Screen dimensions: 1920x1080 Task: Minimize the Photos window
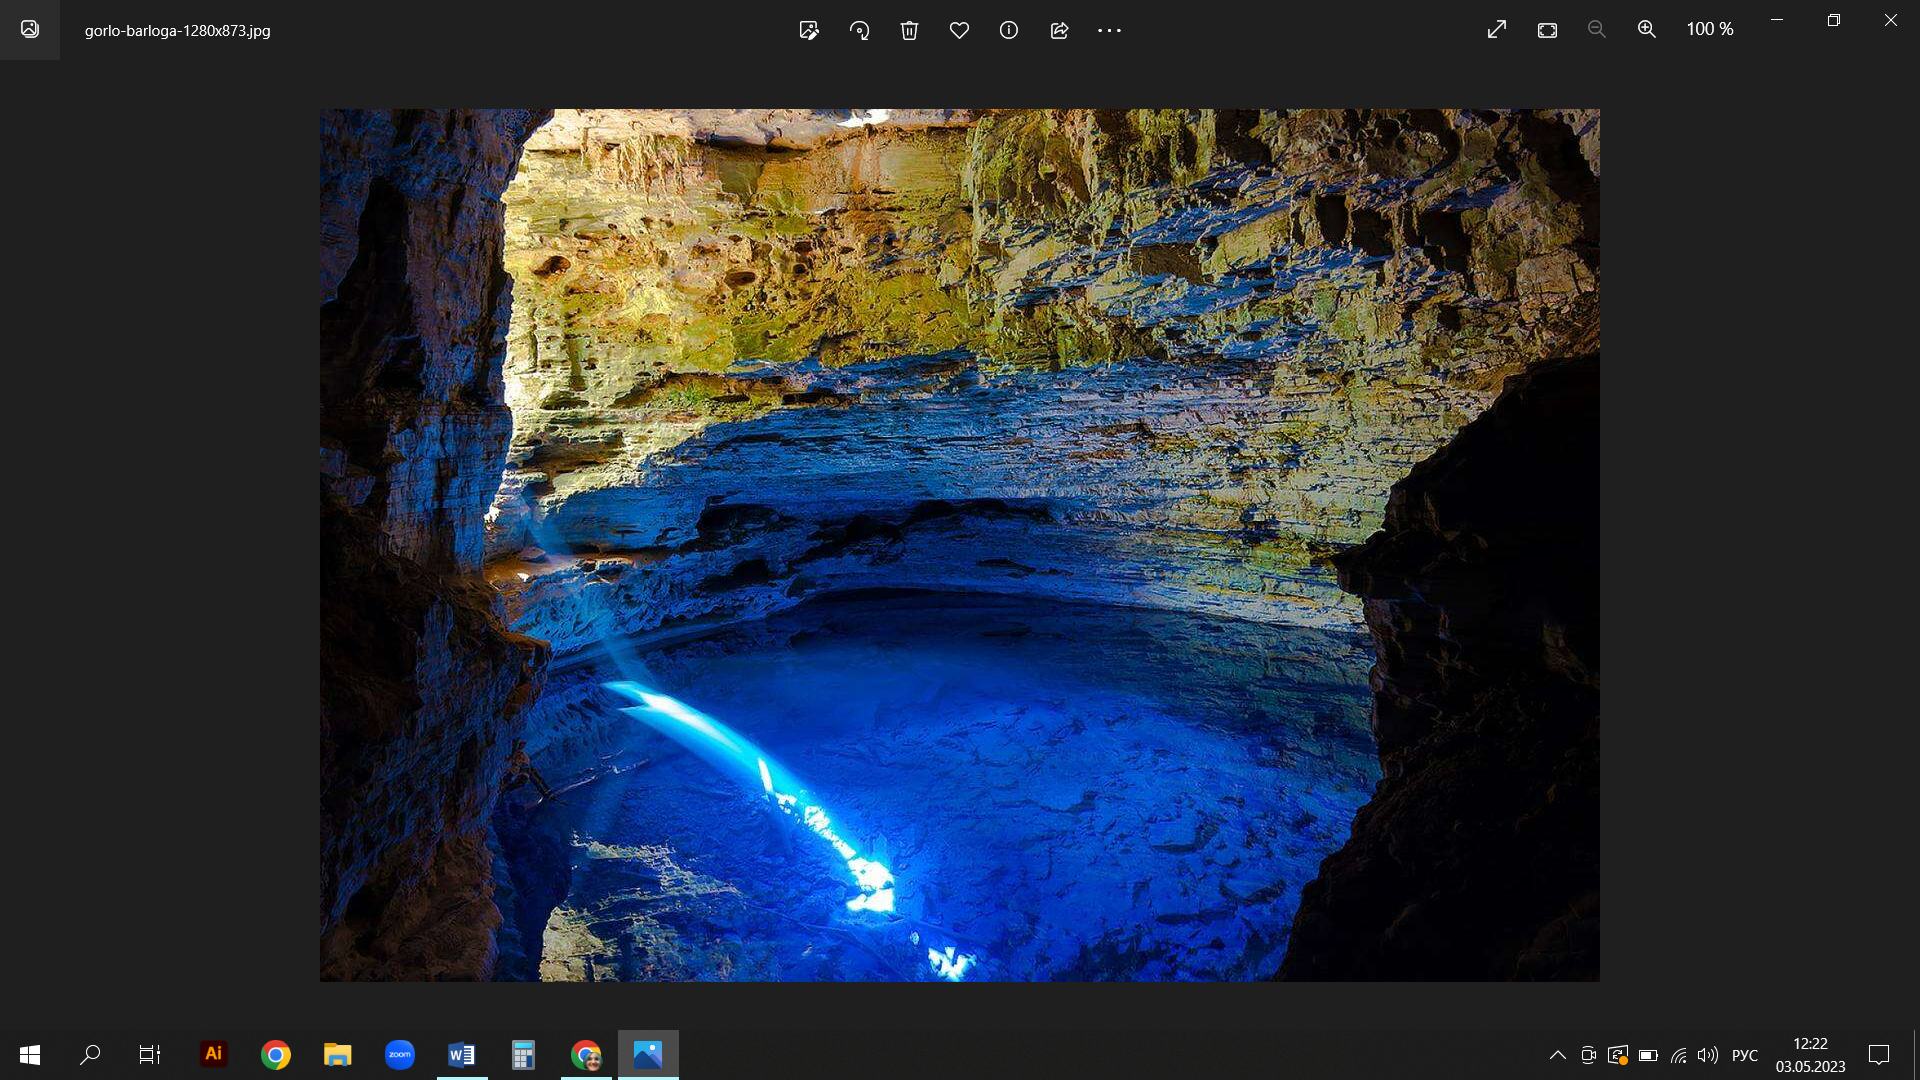pyautogui.click(x=1777, y=20)
